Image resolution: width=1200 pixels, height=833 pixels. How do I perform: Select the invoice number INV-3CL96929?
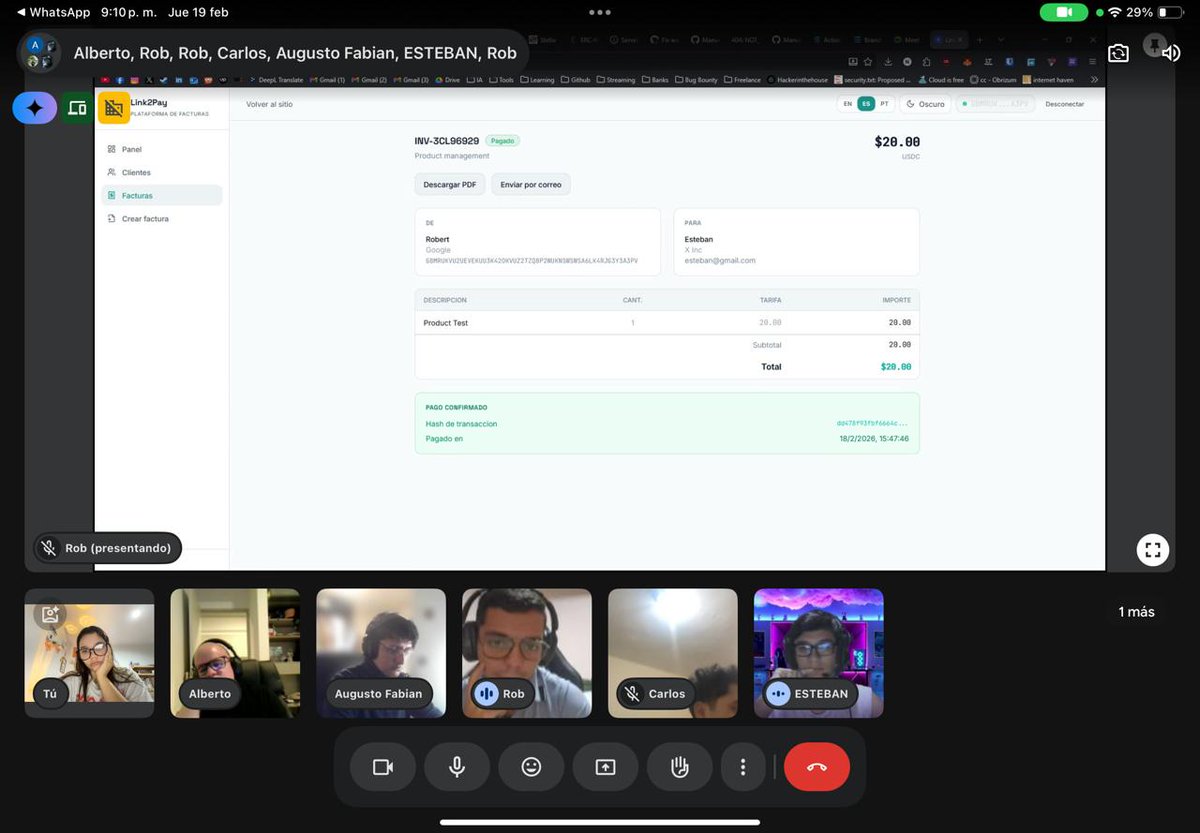[x=446, y=141]
